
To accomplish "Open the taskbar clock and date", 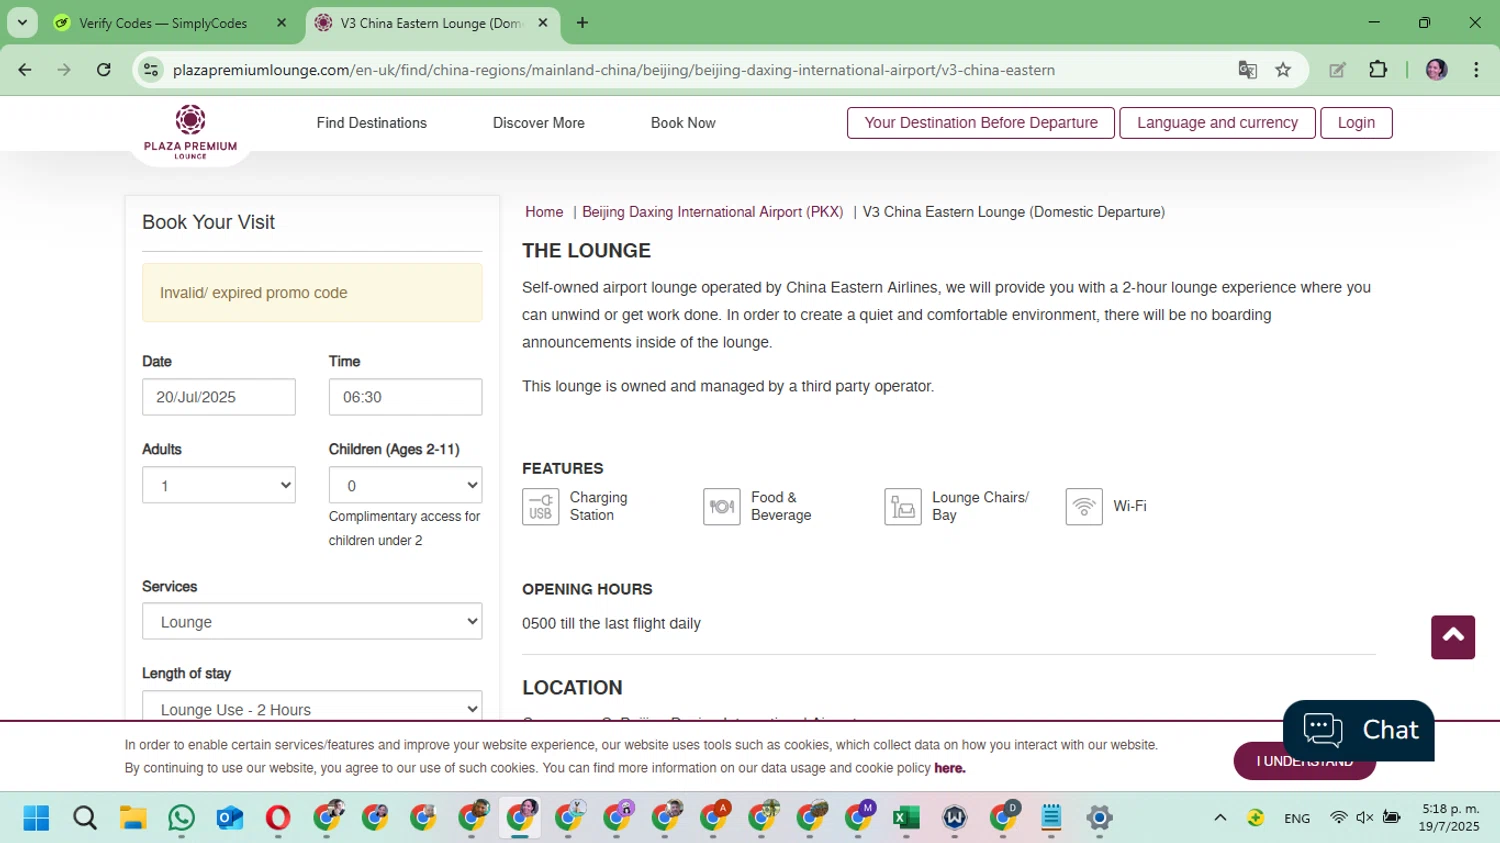I will [1449, 818].
